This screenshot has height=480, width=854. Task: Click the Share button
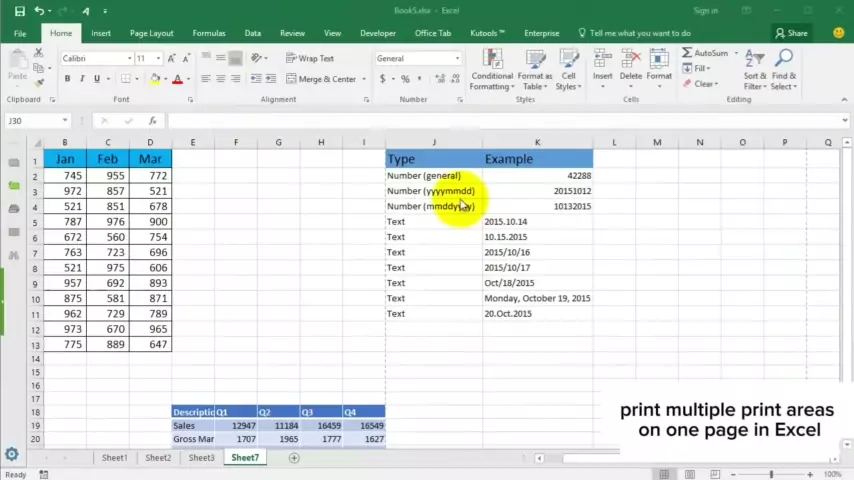point(791,33)
